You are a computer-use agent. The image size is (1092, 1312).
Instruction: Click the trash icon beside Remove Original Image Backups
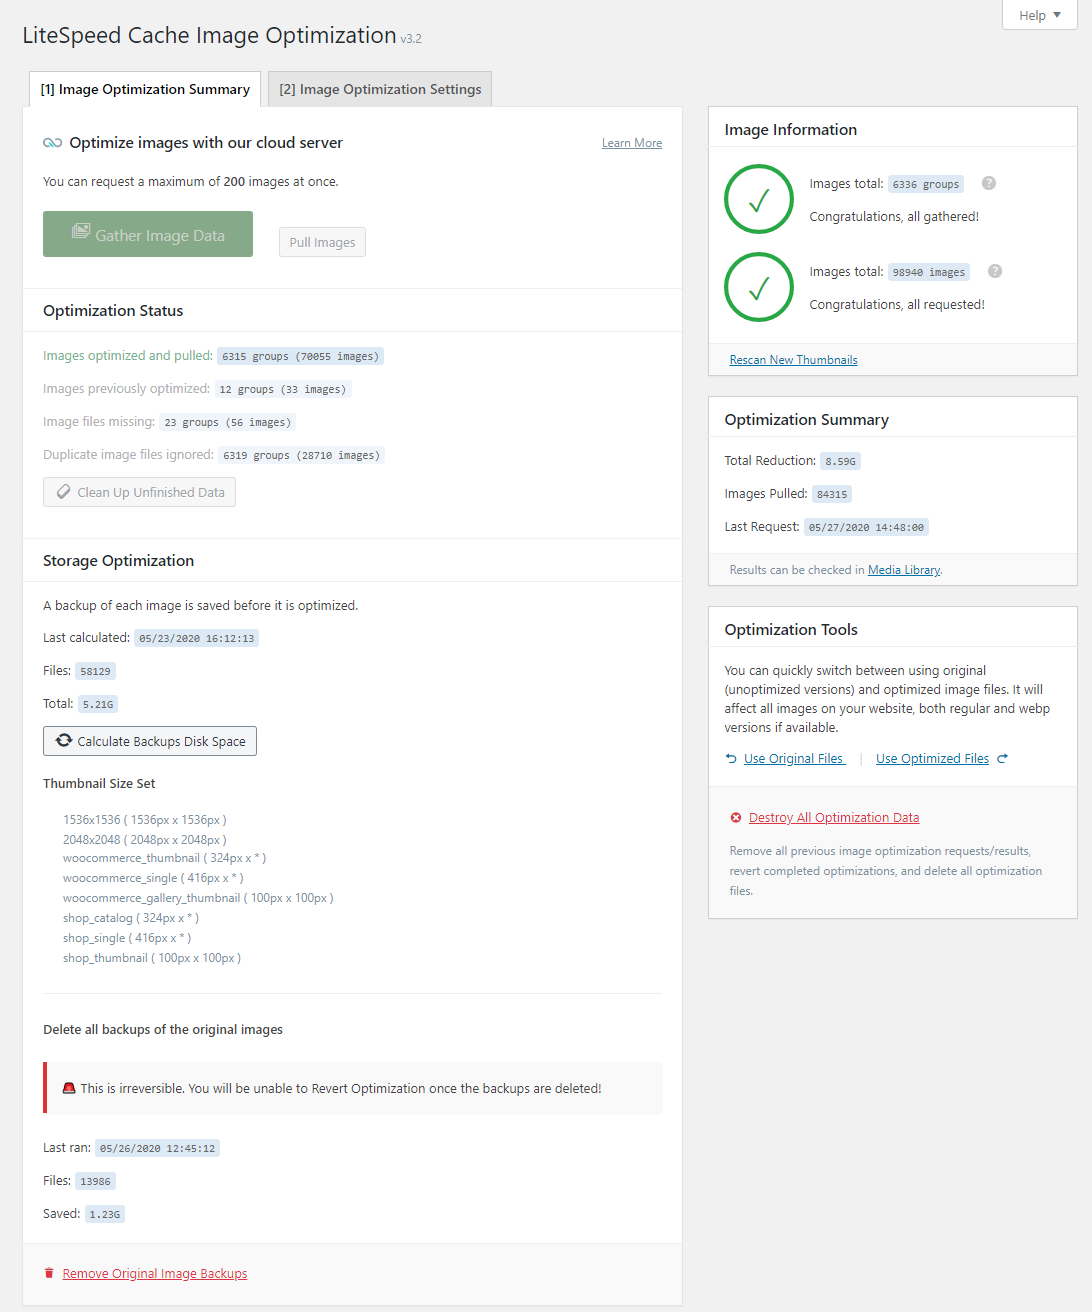coord(49,1273)
